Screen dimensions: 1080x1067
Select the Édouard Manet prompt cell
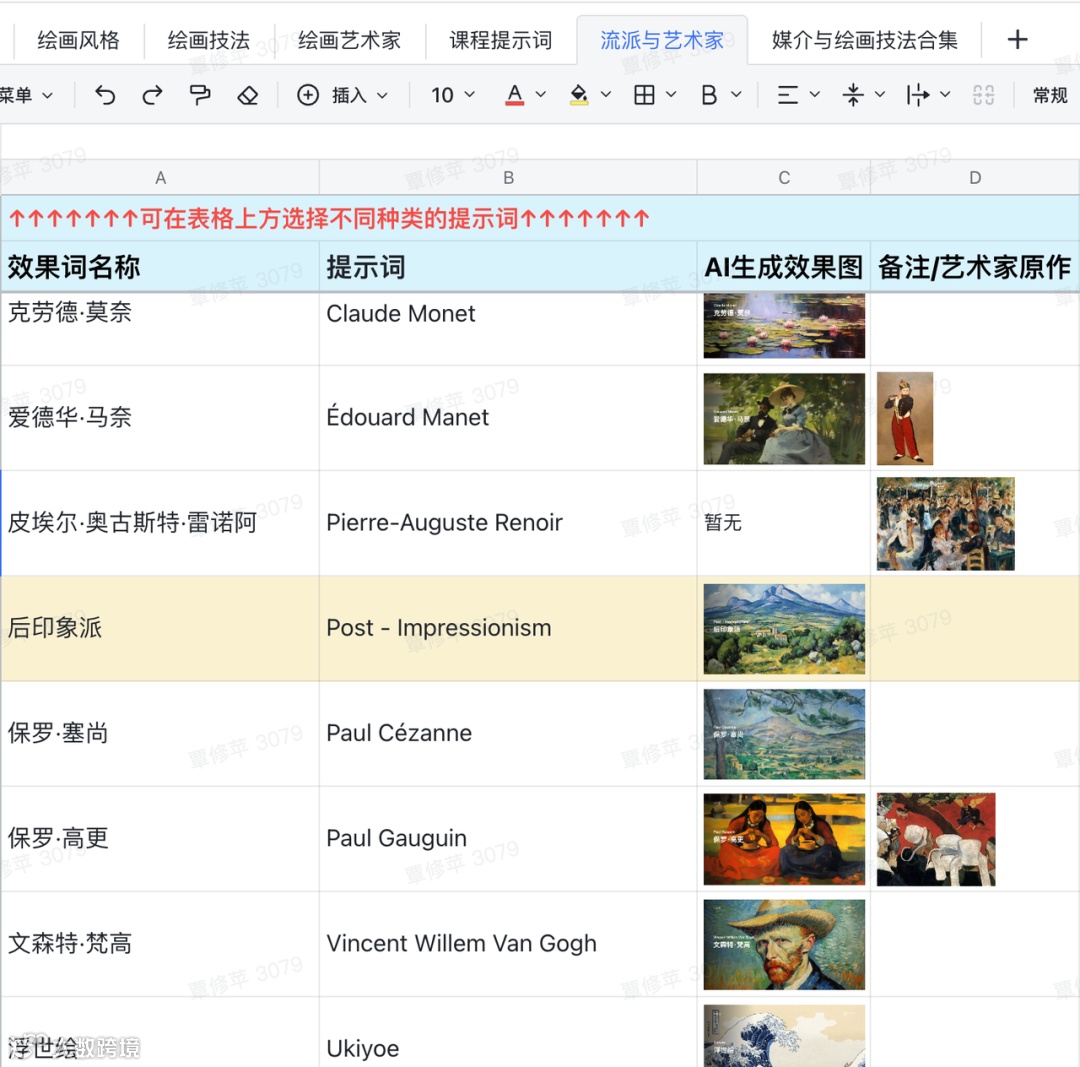pyautogui.click(x=508, y=417)
